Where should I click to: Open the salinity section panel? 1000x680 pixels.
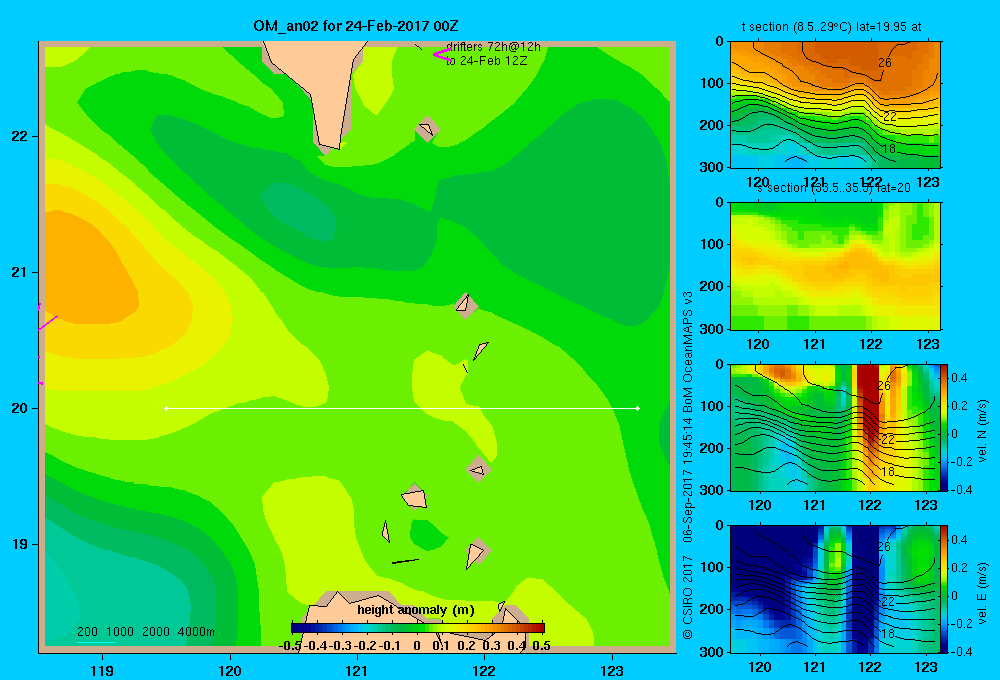click(835, 266)
